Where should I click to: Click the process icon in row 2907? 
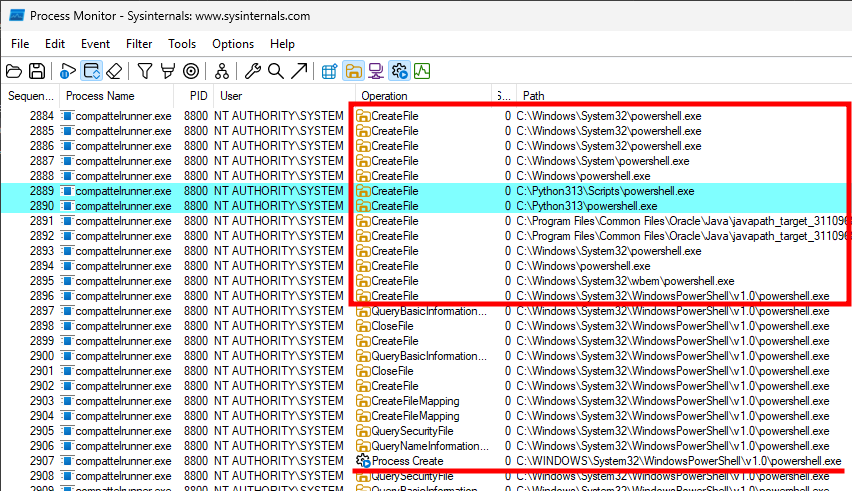(67, 461)
